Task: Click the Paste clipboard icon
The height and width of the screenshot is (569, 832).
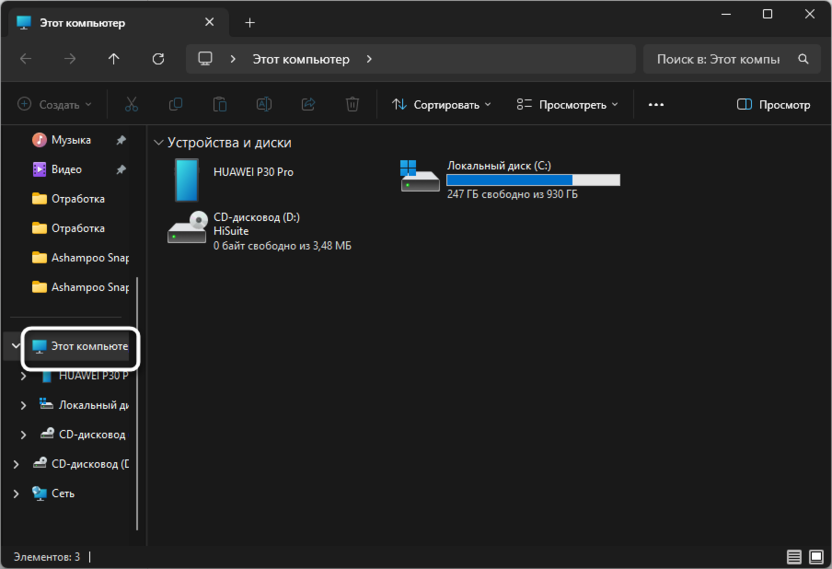Action: coord(219,104)
